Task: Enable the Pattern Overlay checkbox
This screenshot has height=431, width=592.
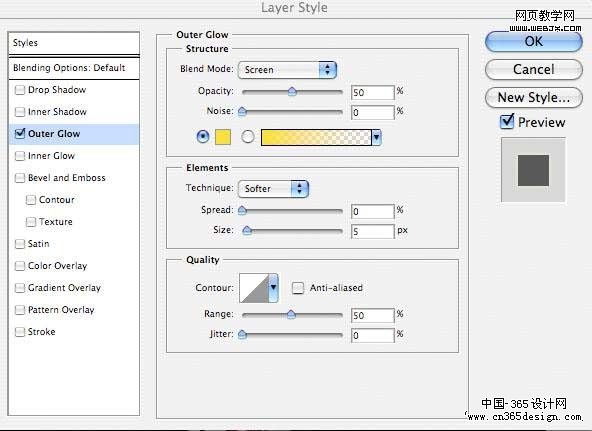Action: 20,310
